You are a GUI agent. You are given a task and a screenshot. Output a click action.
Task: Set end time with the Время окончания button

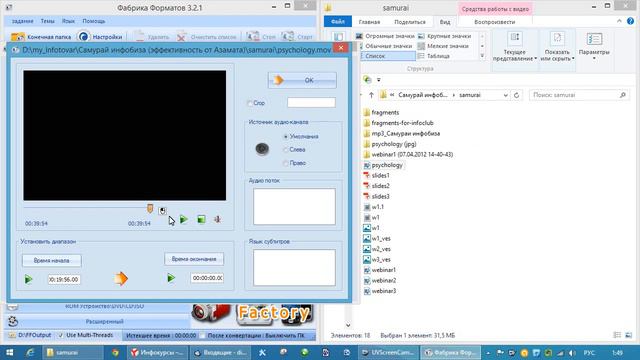point(194,259)
